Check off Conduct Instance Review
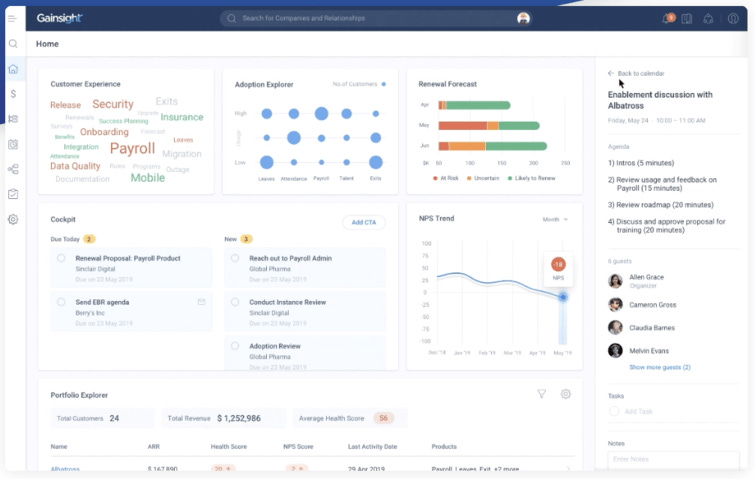 pos(235,302)
